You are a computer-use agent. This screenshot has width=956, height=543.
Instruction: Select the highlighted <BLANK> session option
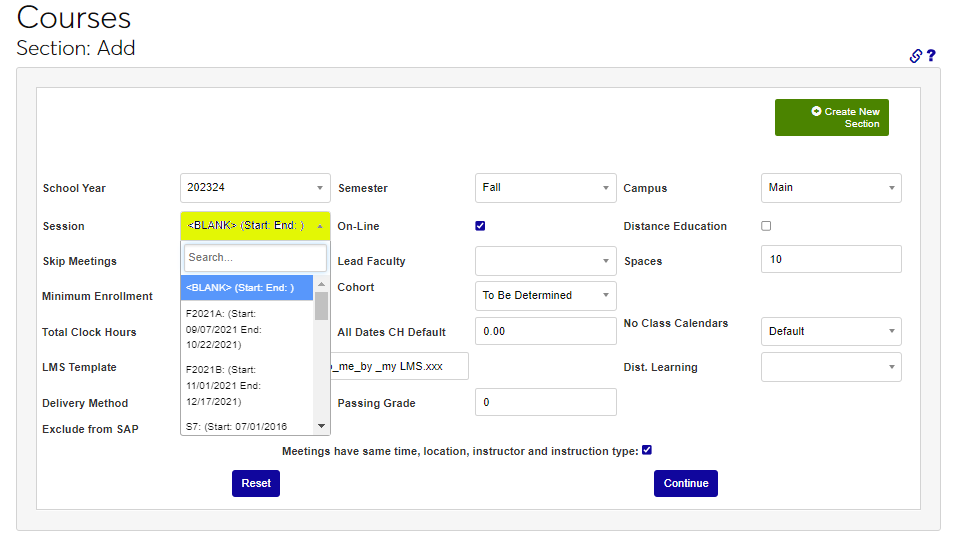pos(247,288)
